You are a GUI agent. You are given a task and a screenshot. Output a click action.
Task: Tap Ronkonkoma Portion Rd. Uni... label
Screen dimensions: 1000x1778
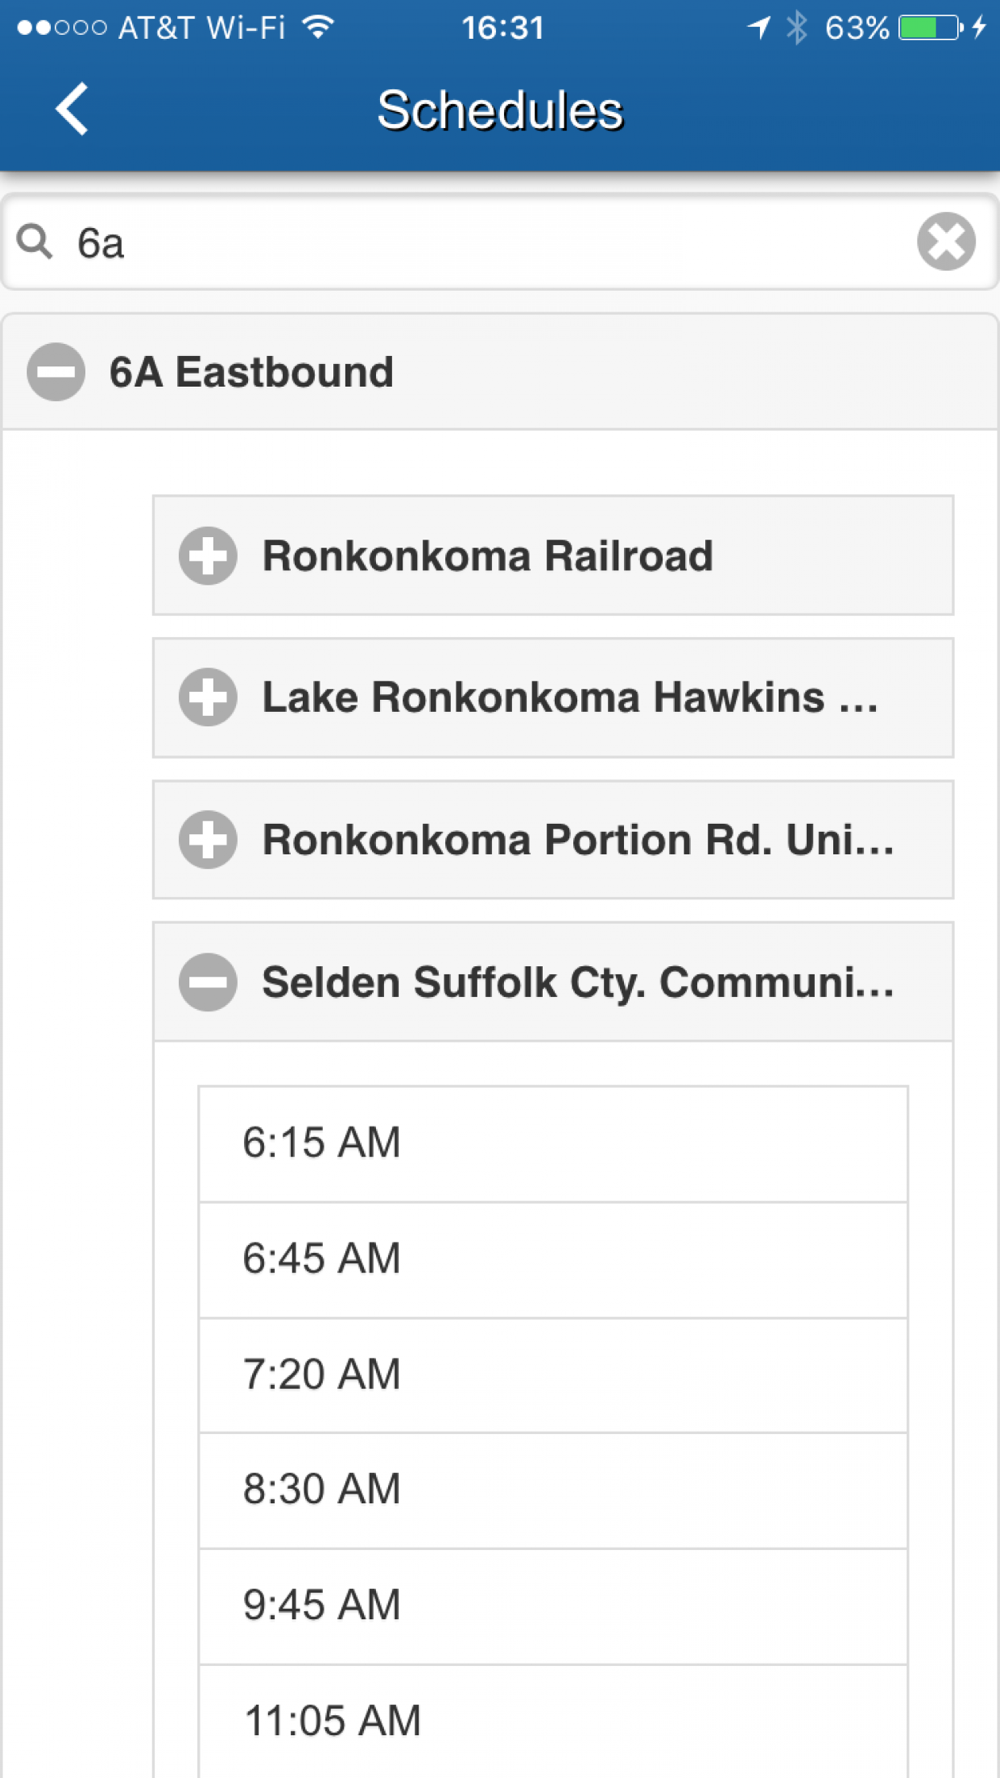coord(578,840)
